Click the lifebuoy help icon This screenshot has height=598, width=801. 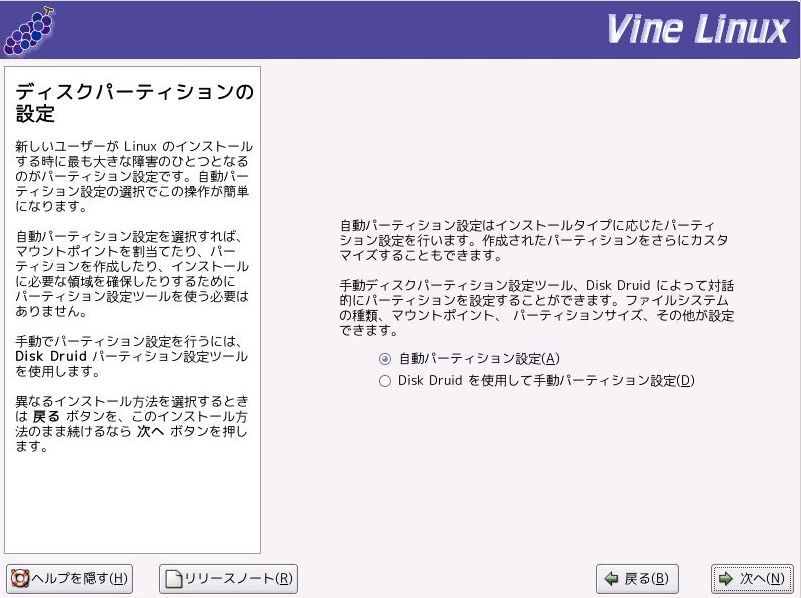(x=20, y=579)
